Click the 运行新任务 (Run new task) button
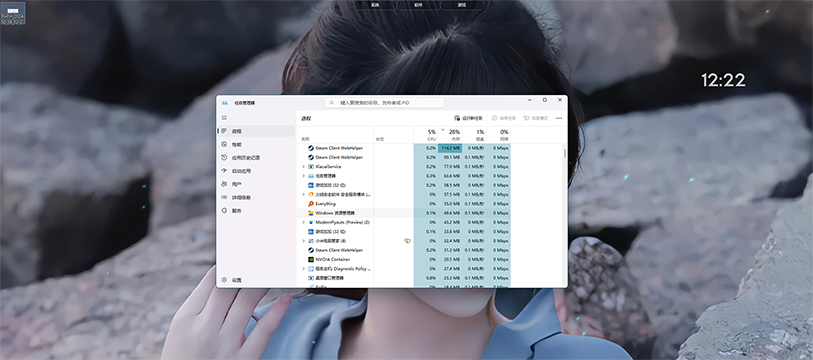The image size is (813, 360). [468, 118]
